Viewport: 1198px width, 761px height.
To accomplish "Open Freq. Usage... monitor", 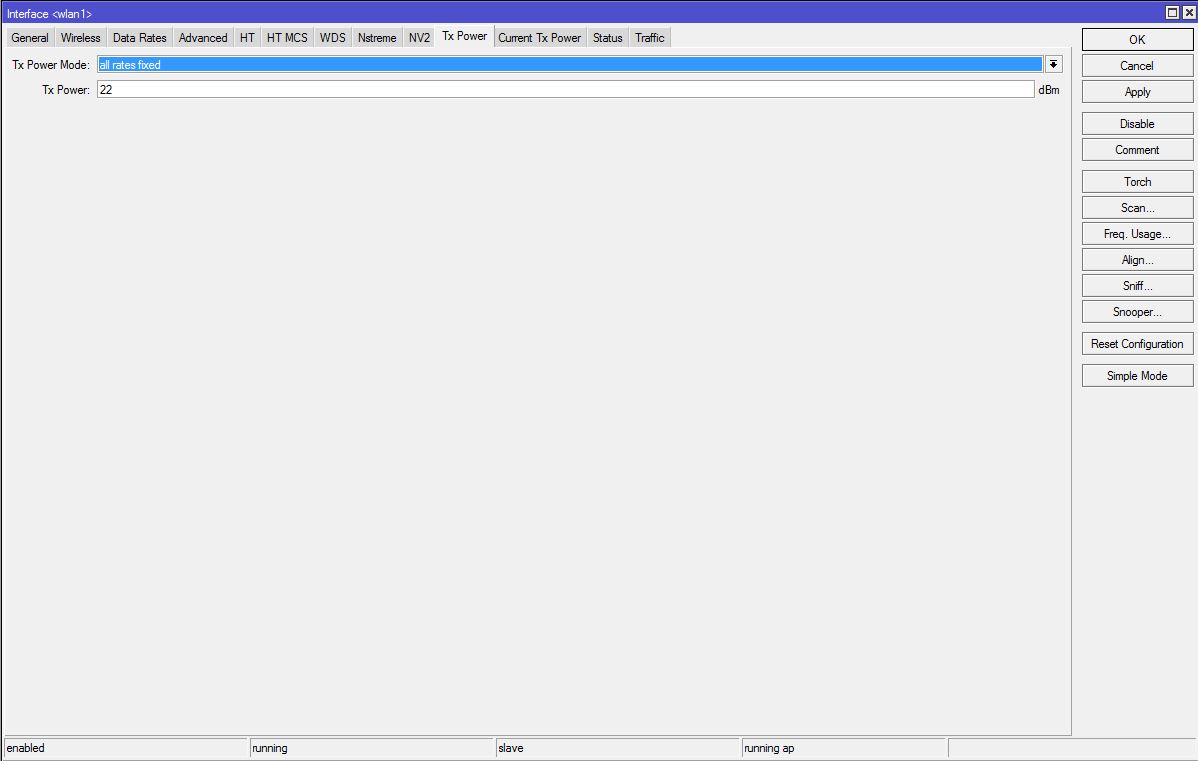I will tap(1137, 234).
